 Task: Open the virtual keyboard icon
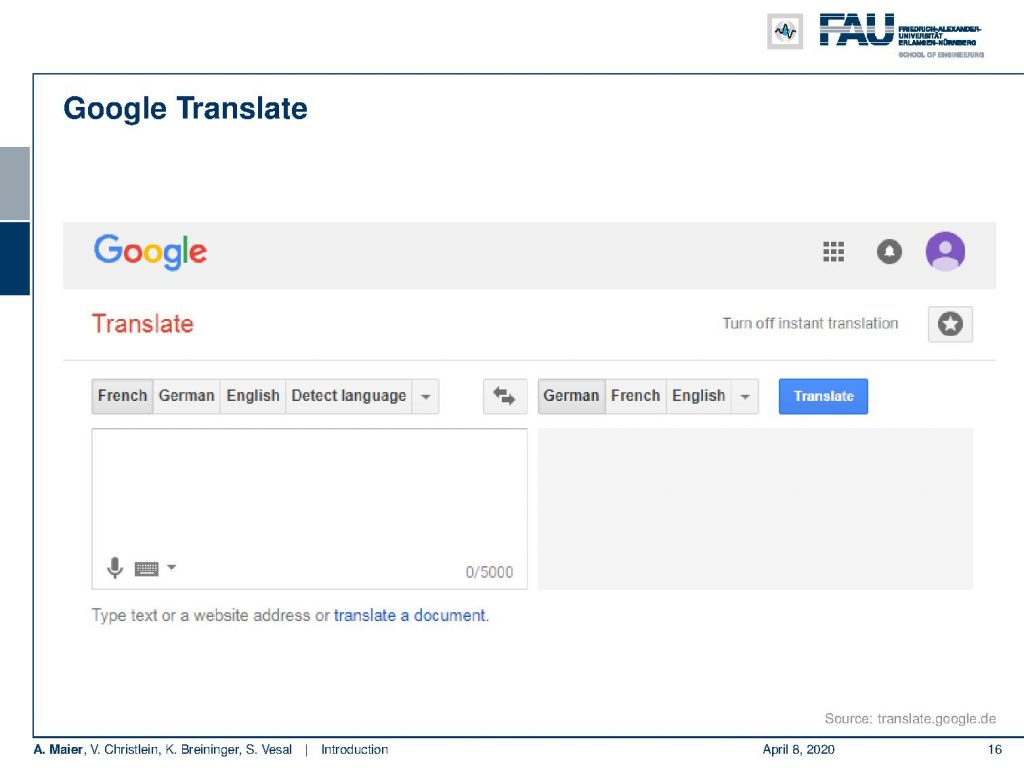[146, 569]
